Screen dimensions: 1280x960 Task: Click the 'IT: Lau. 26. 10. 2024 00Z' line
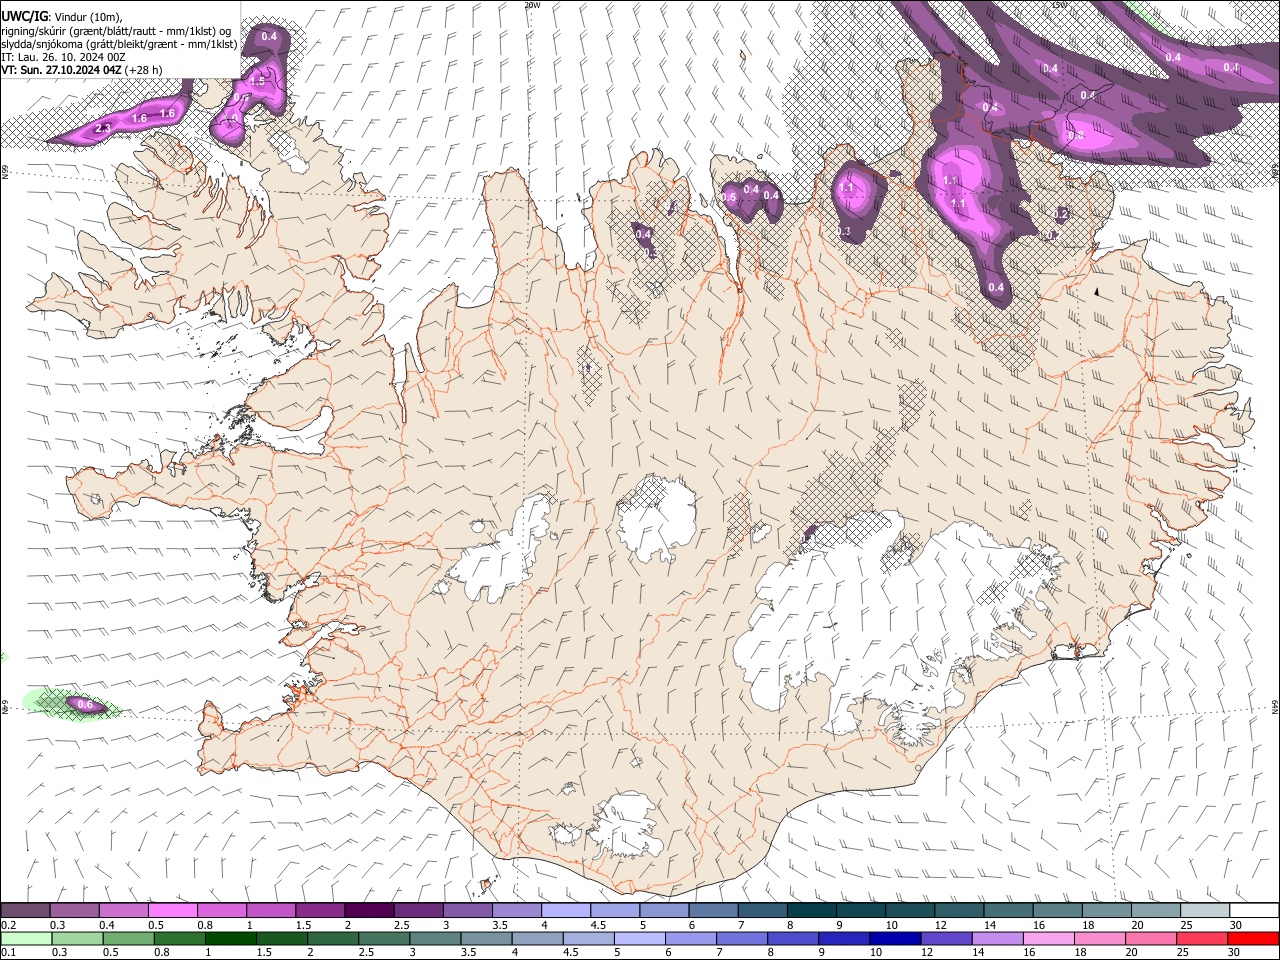[x=63, y=57]
